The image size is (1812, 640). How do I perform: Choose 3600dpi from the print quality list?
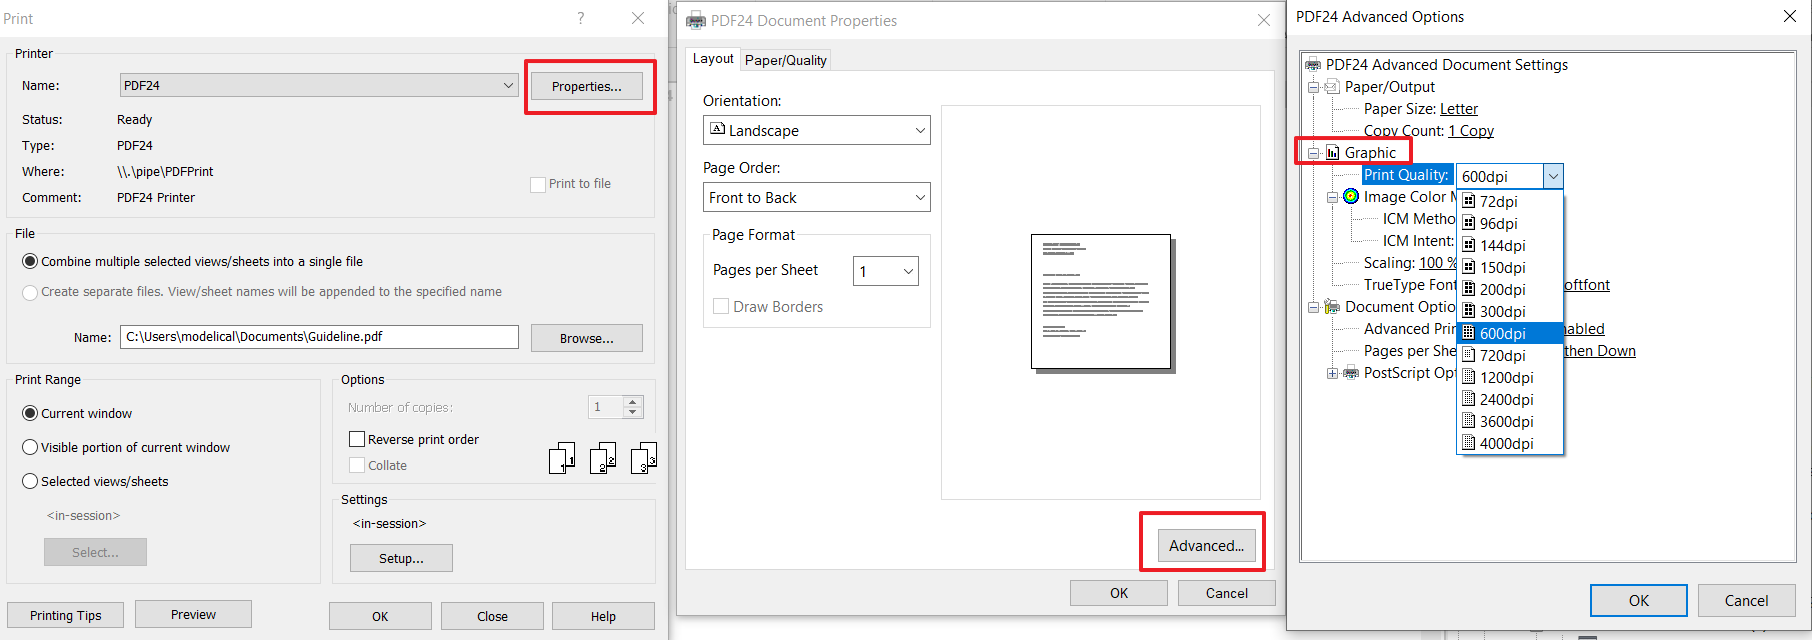[x=1510, y=421]
